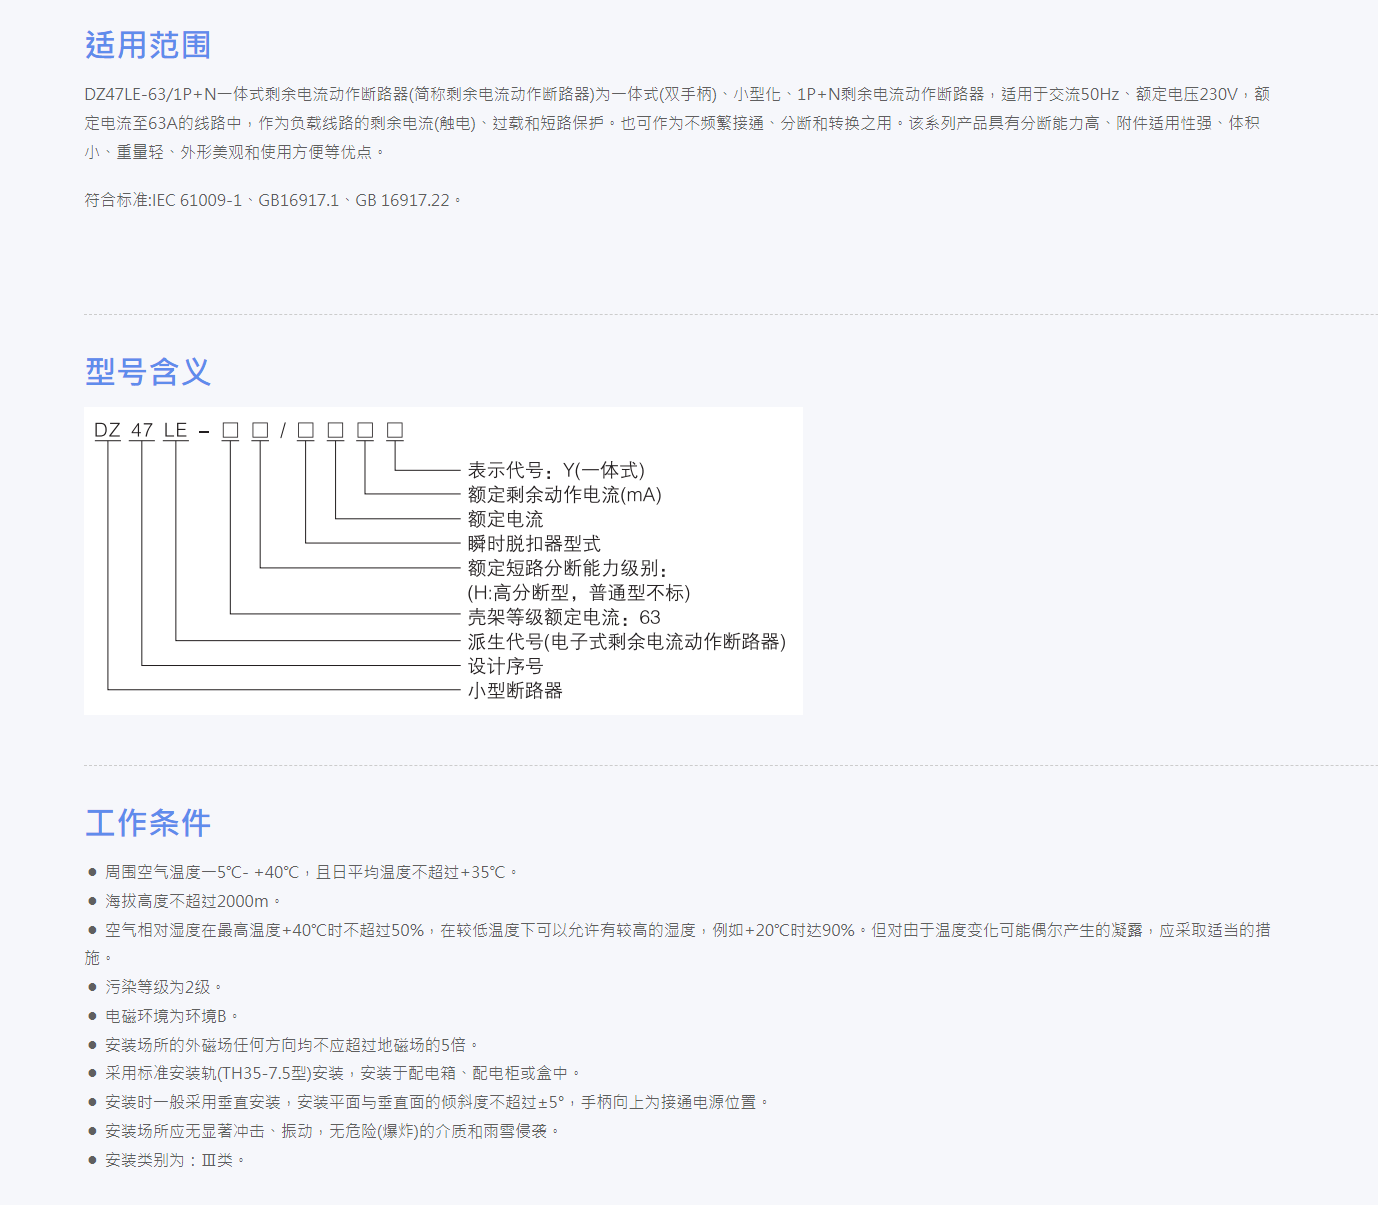Click the 设计序号 diagram label
Image resolution: width=1378 pixels, height=1205 pixels.
click(x=506, y=666)
